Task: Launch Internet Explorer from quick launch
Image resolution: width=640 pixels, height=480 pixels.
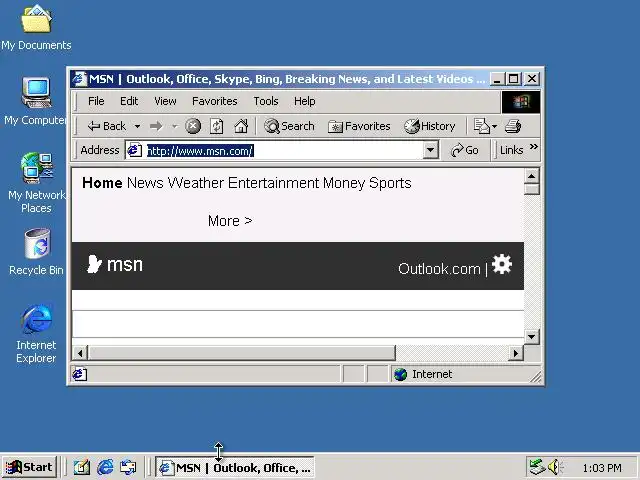Action: click(105, 467)
